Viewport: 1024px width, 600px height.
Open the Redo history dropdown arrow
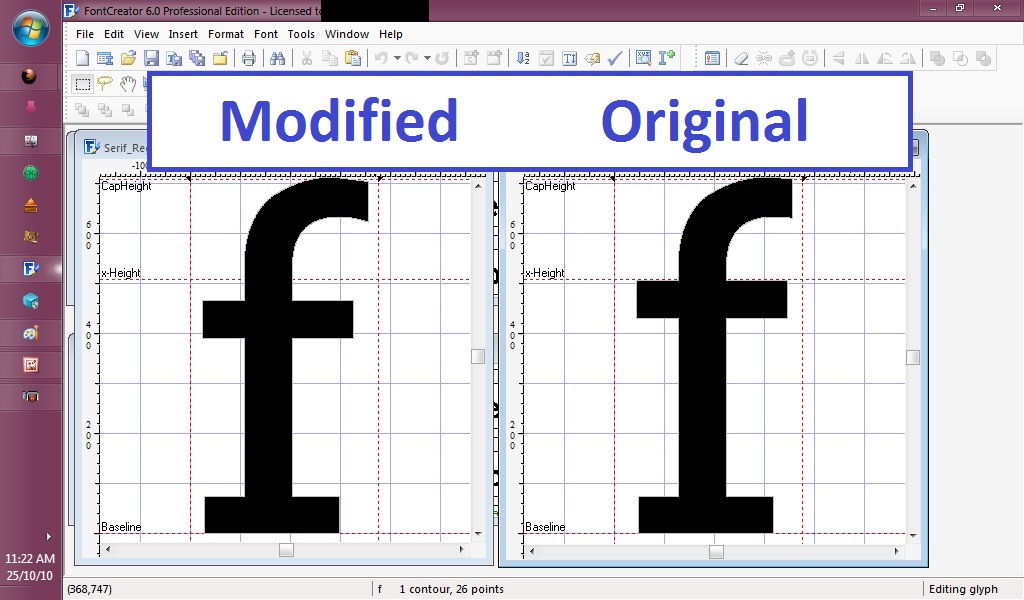coord(427,59)
